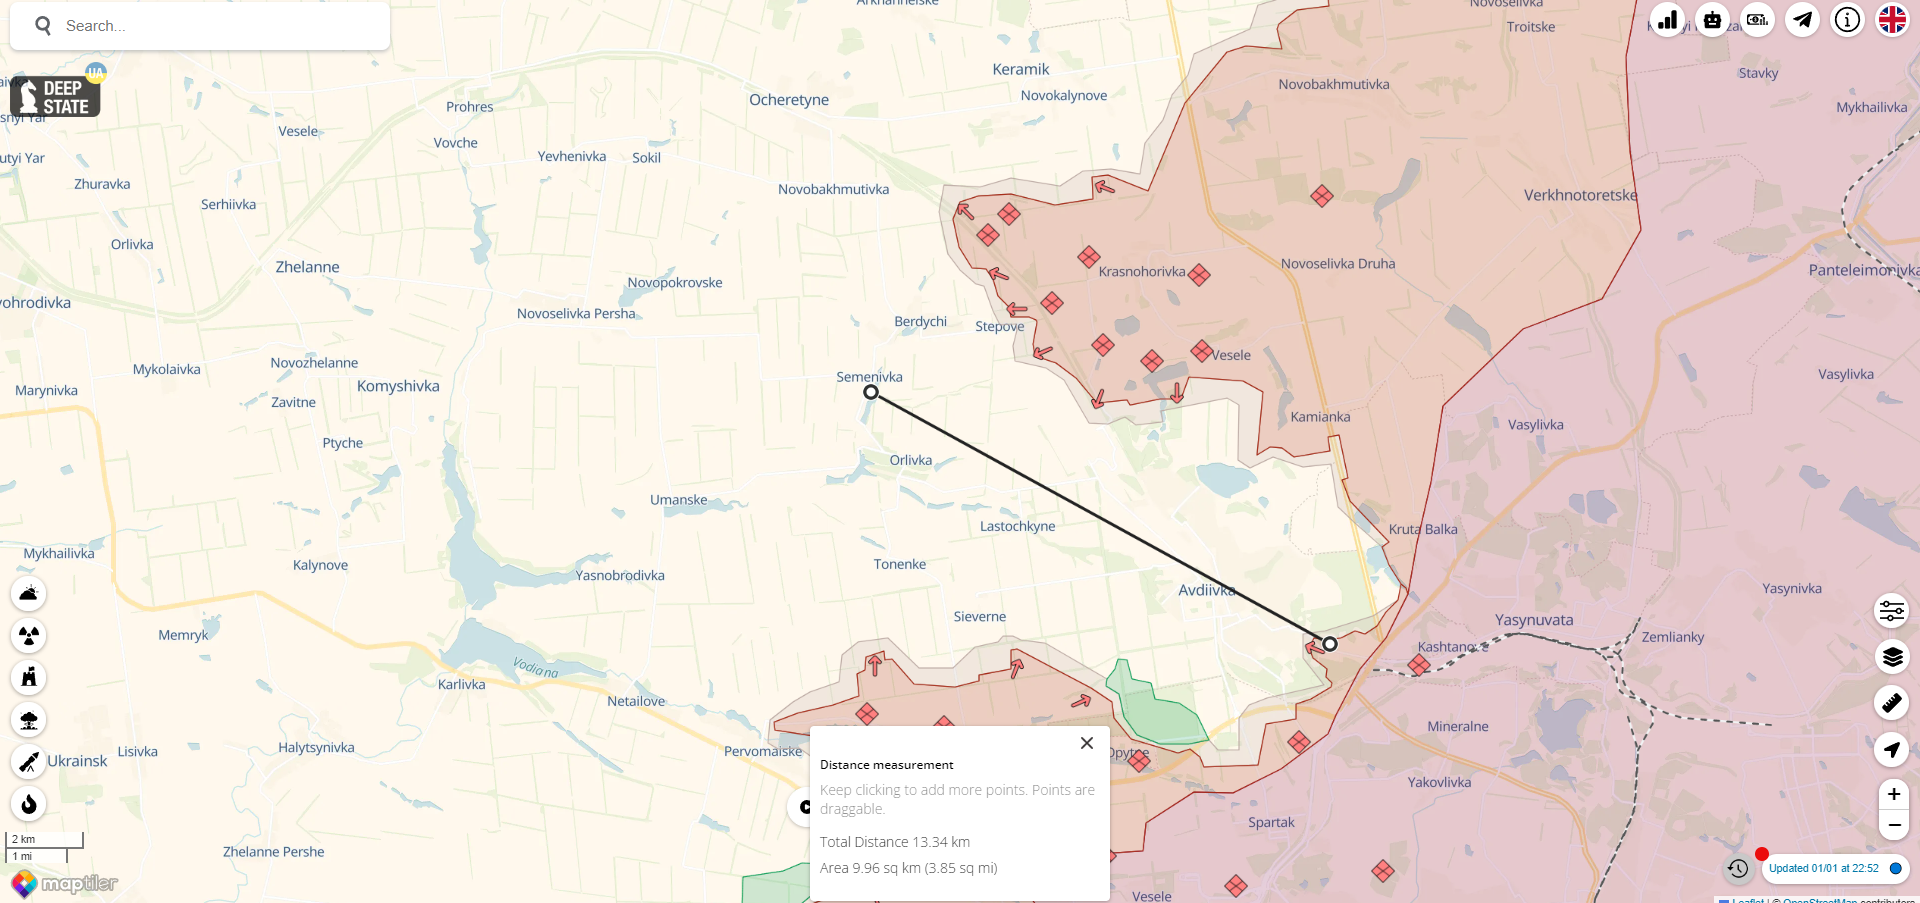Select the ruler measurement tool
The height and width of the screenshot is (903, 1920).
[1892, 703]
